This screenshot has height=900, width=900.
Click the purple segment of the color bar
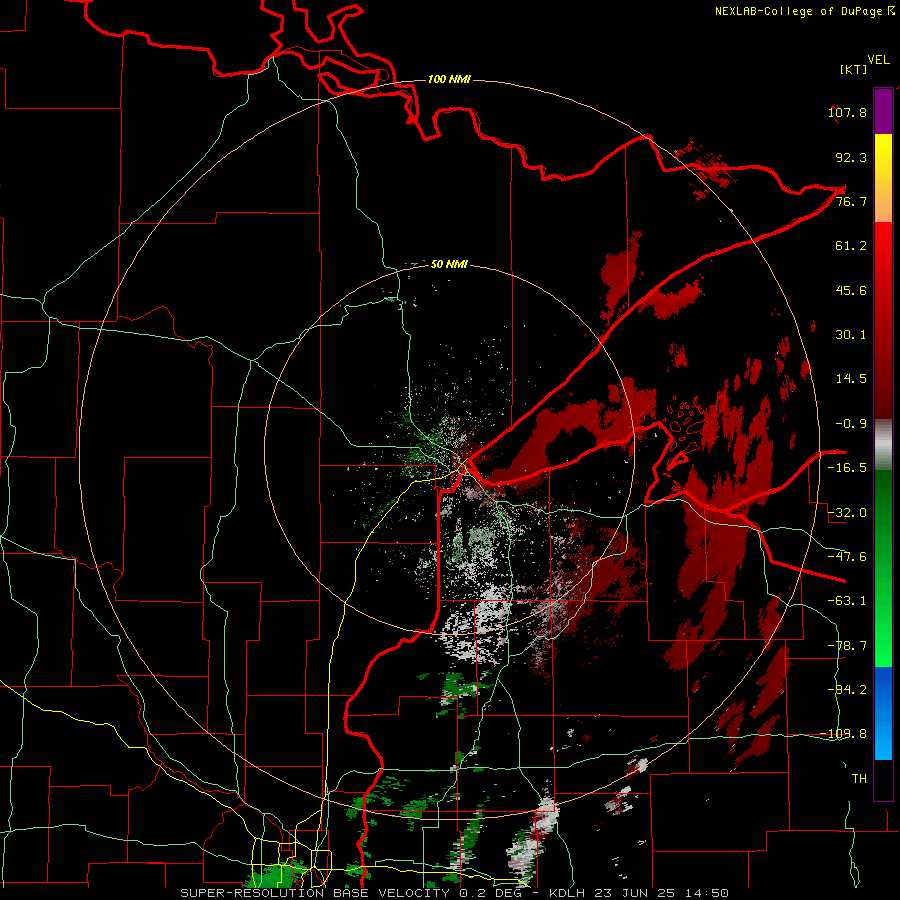883,112
